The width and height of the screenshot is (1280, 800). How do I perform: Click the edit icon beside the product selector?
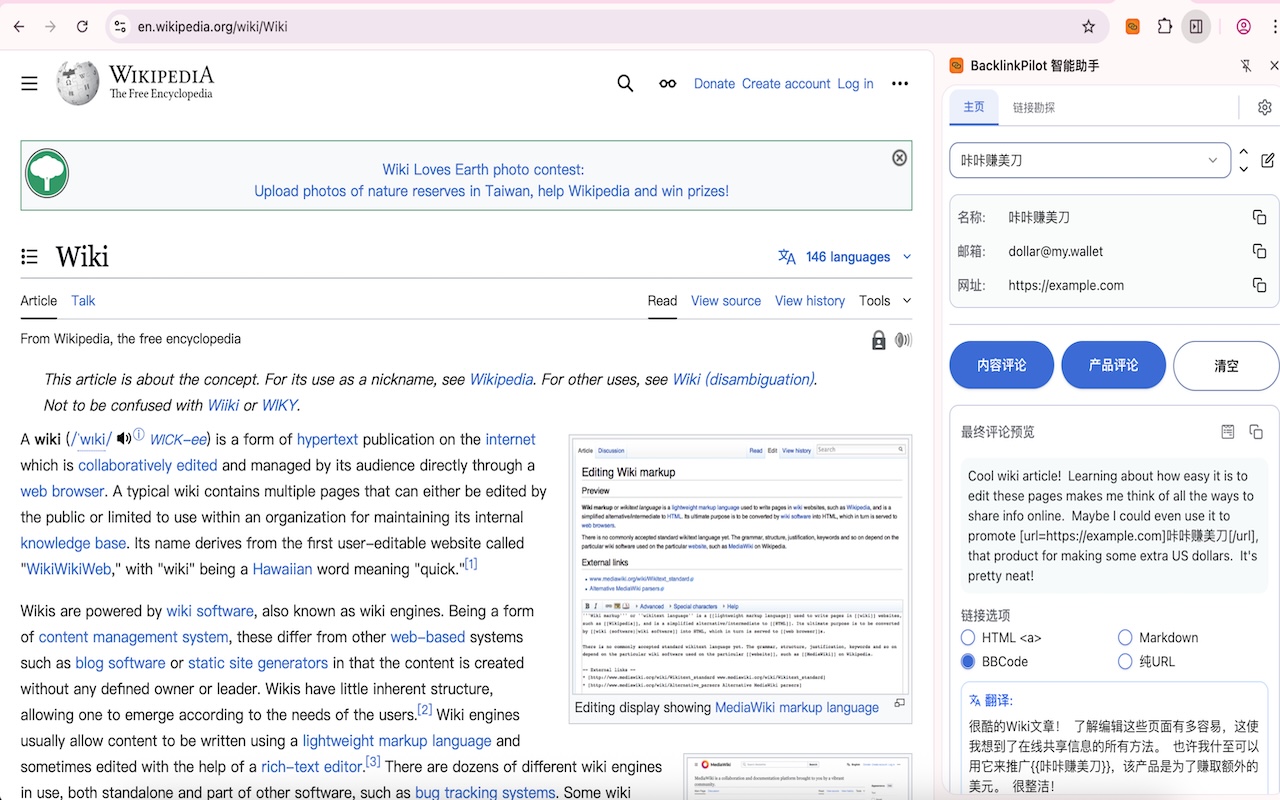[x=1266, y=160]
